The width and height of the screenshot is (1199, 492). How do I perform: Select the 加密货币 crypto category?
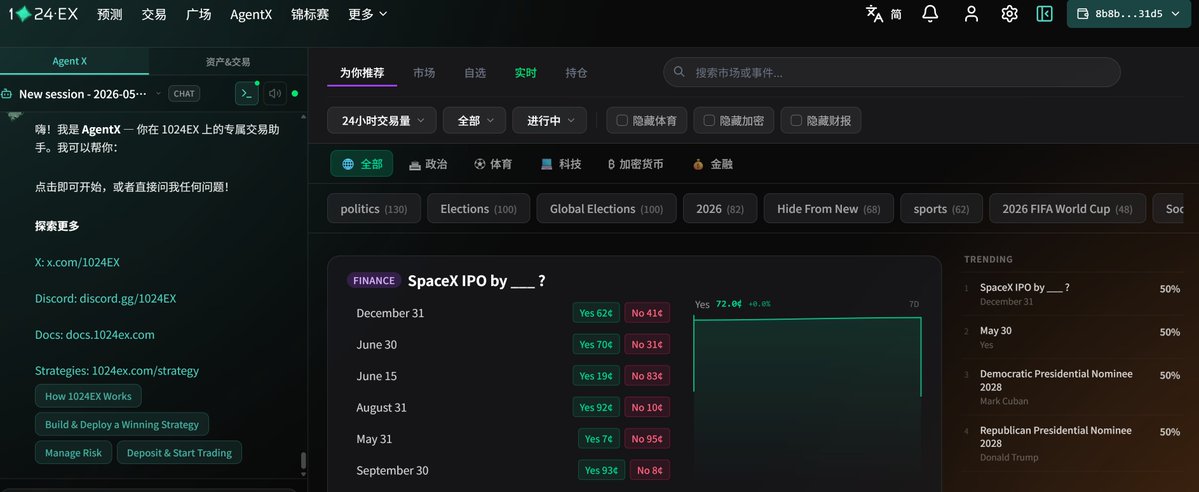[x=635, y=164]
